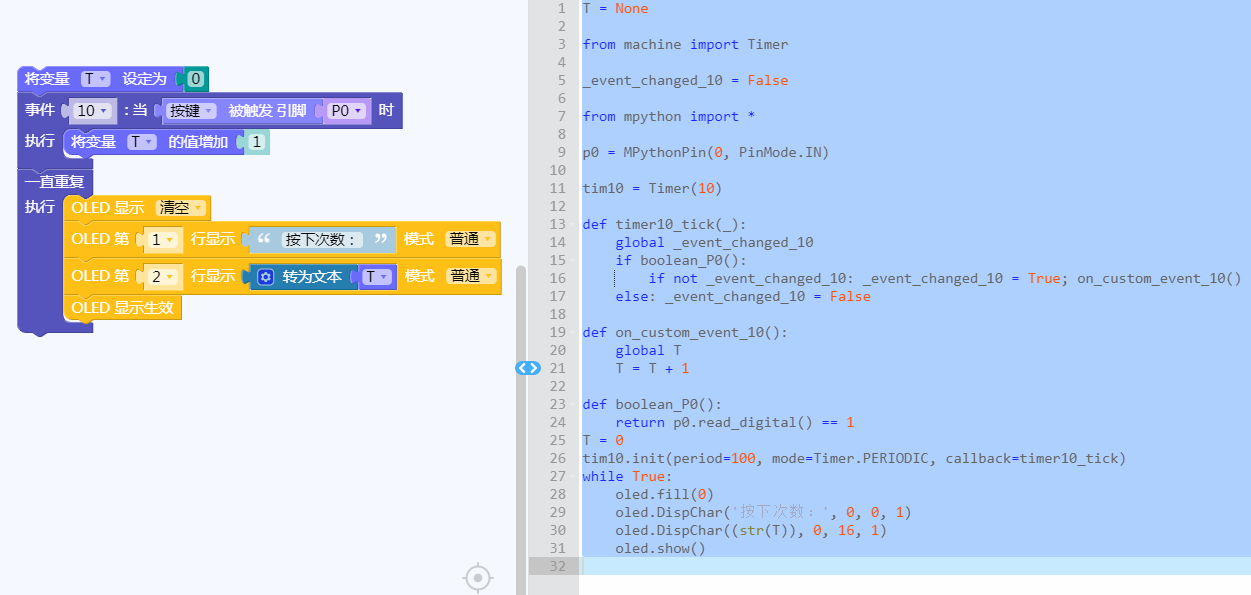
Task: Expand the 按键 trigger type dropdown
Action: click(191, 111)
